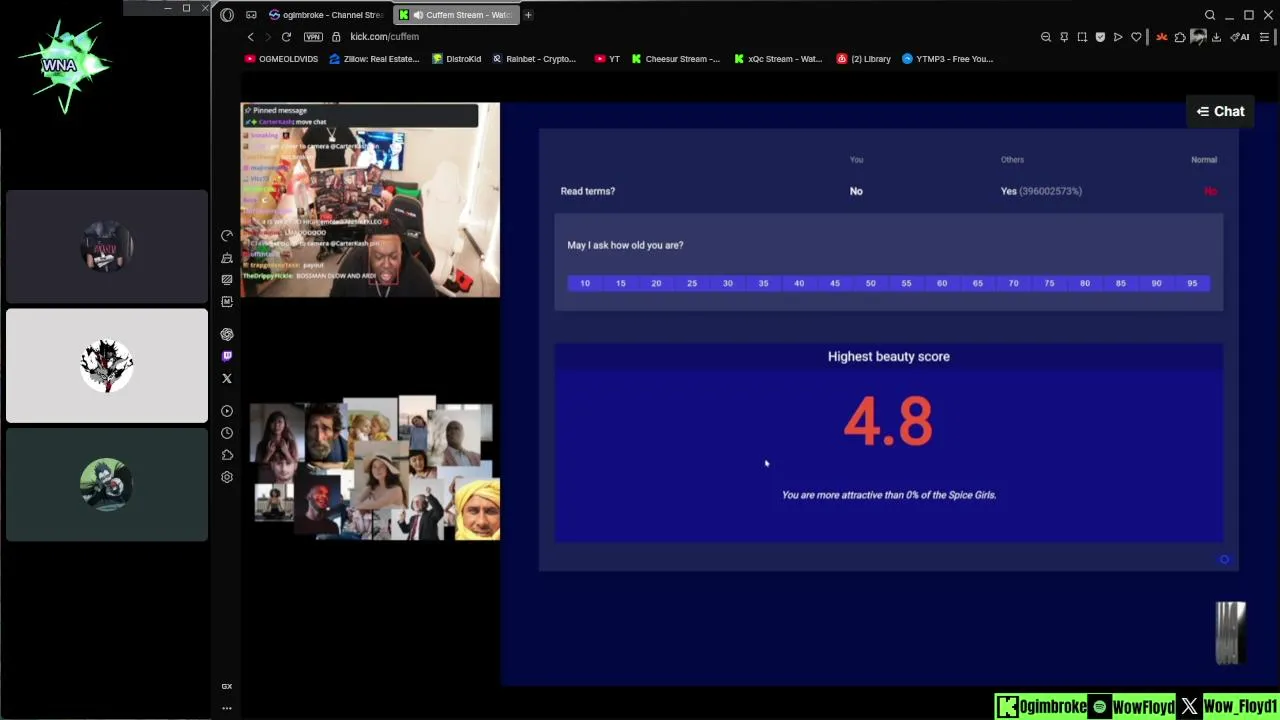The image size is (1280, 720).
Task: Switch to Cuffem Stream tab
Action: [455, 15]
